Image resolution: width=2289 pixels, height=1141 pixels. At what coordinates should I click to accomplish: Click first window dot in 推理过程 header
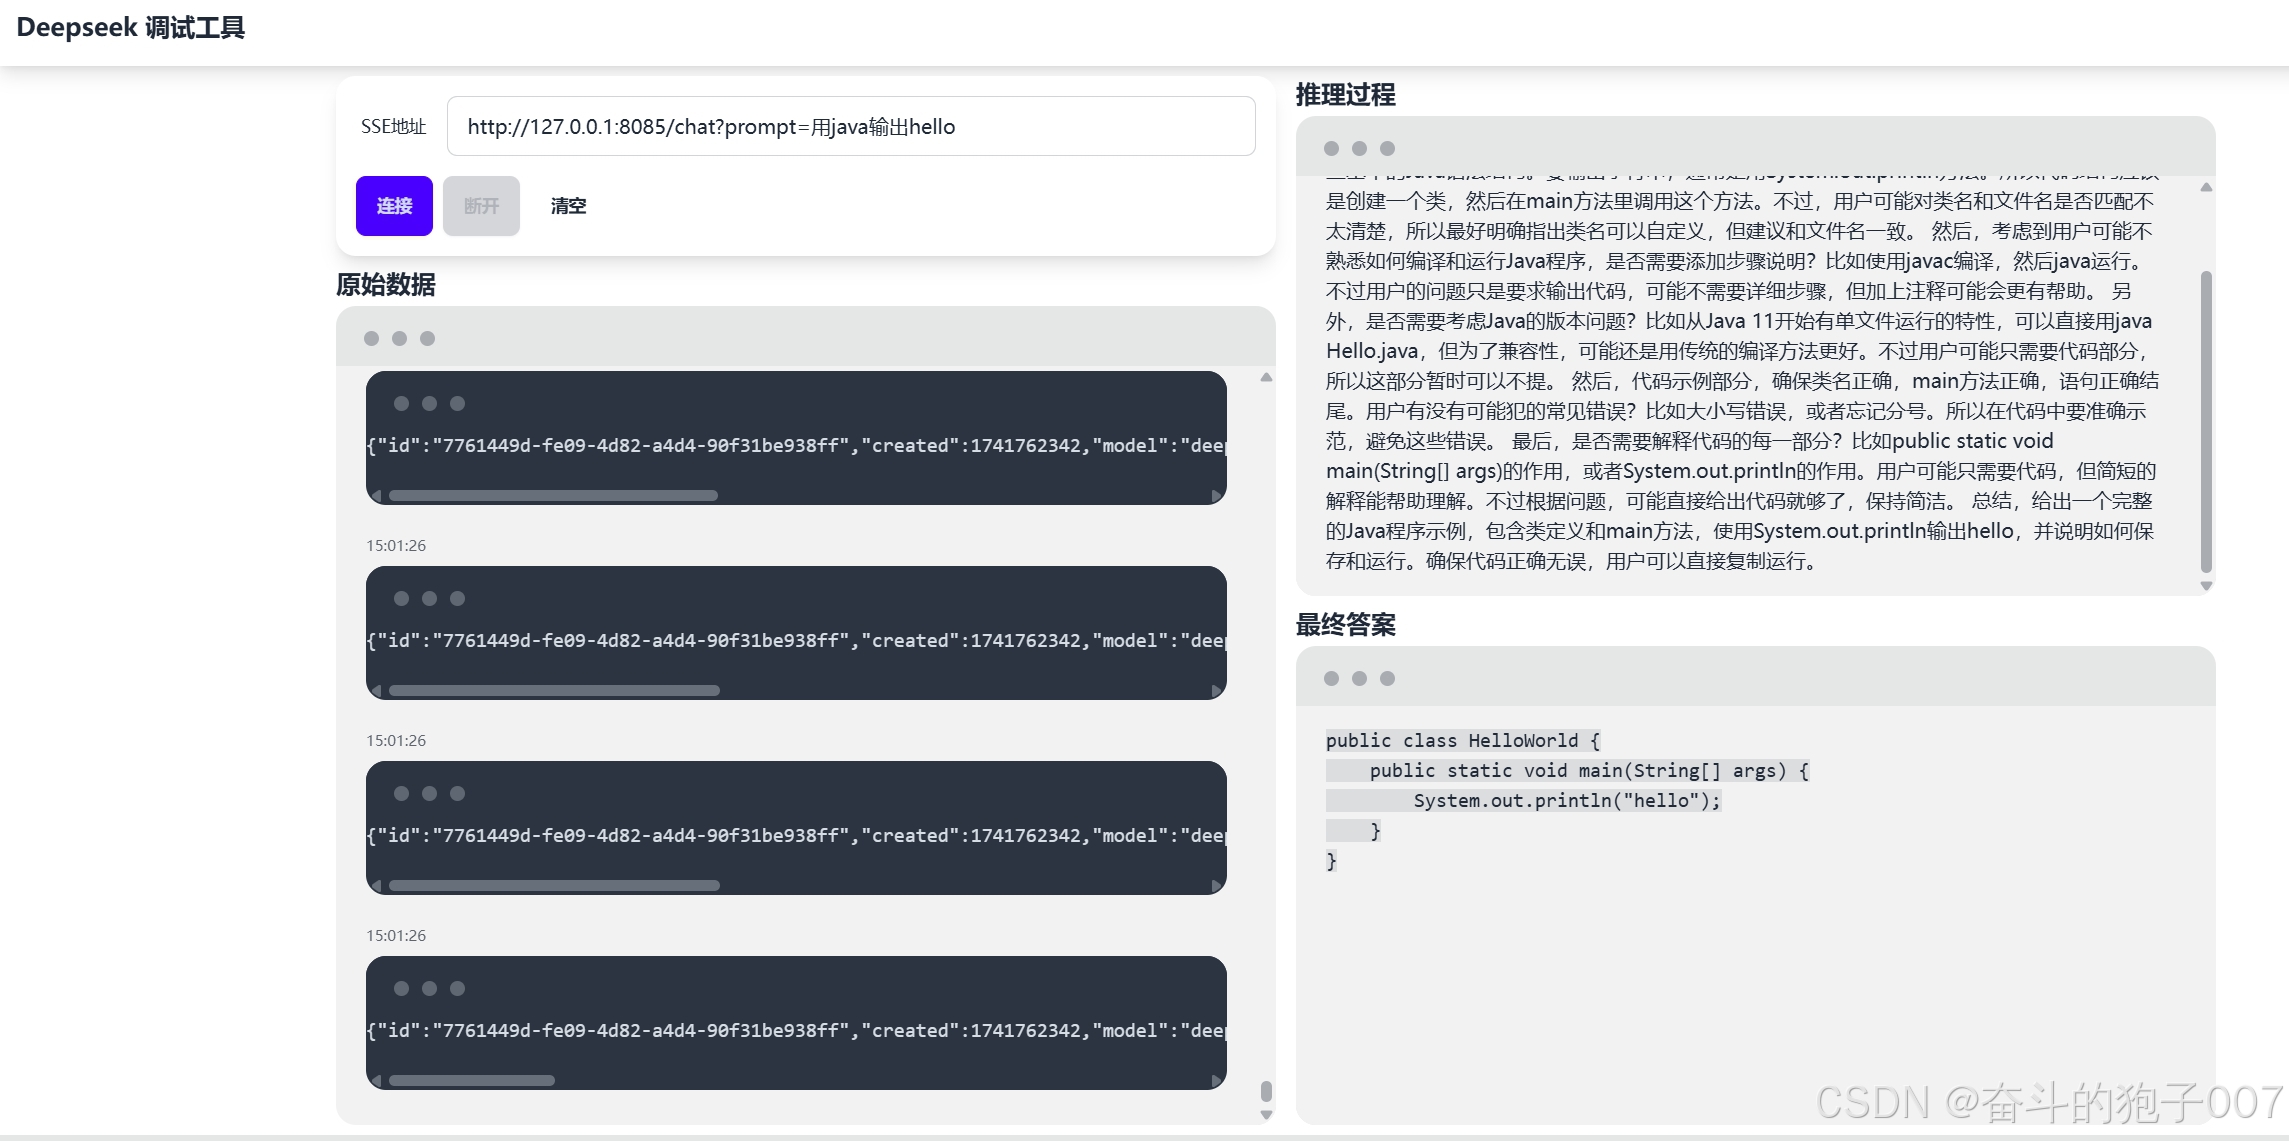click(1331, 148)
